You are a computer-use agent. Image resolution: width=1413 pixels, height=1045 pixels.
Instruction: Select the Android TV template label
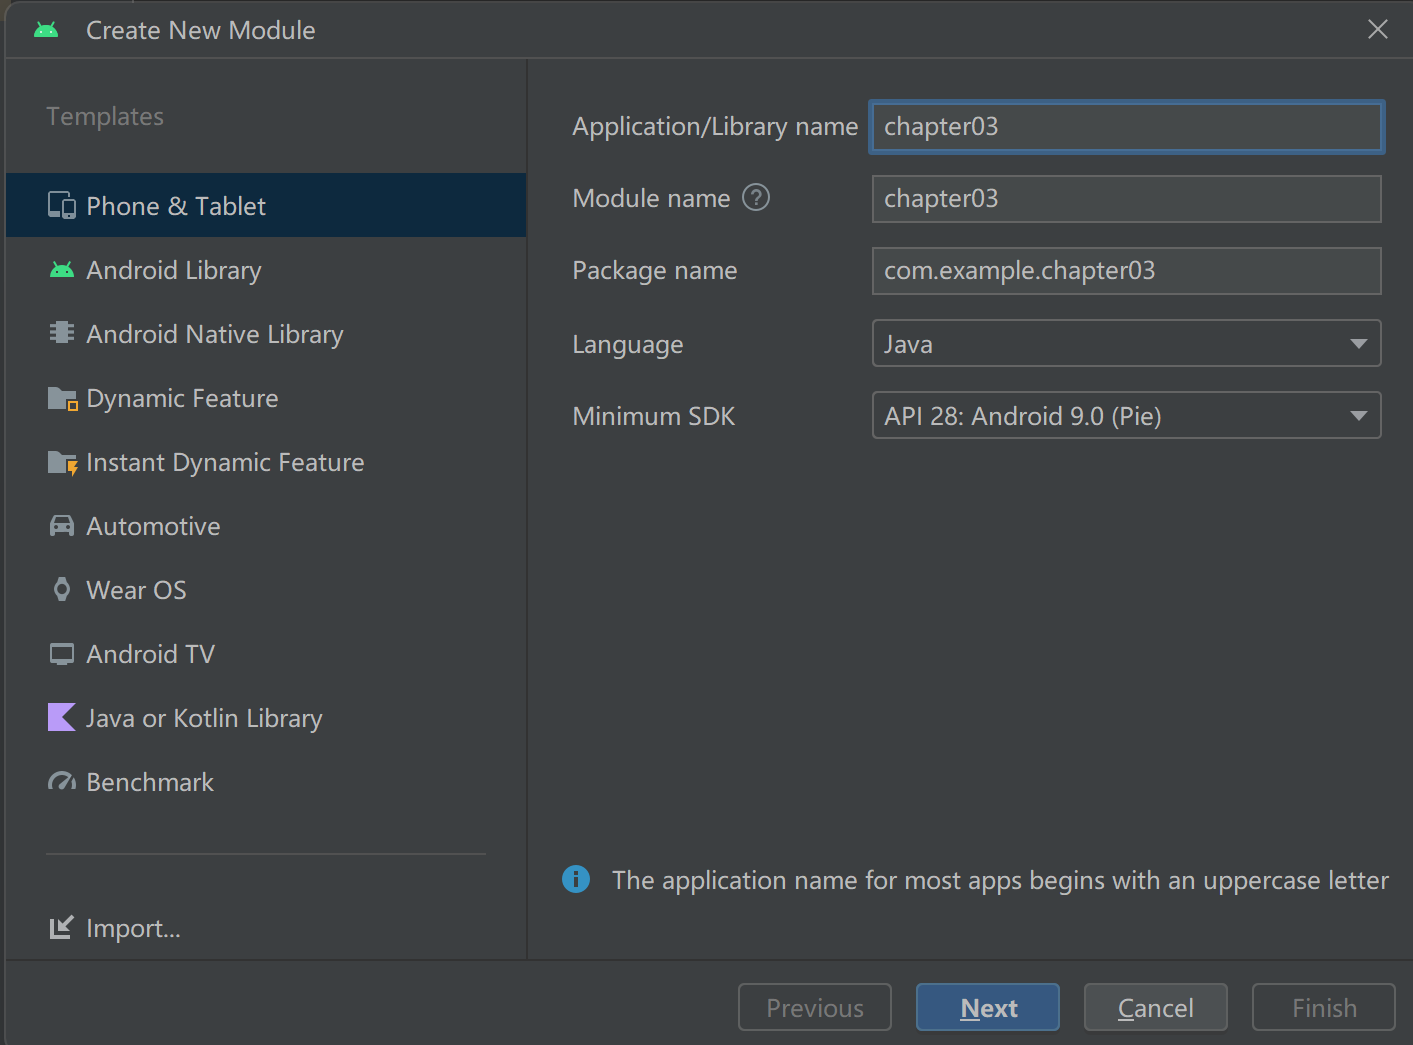click(x=150, y=654)
